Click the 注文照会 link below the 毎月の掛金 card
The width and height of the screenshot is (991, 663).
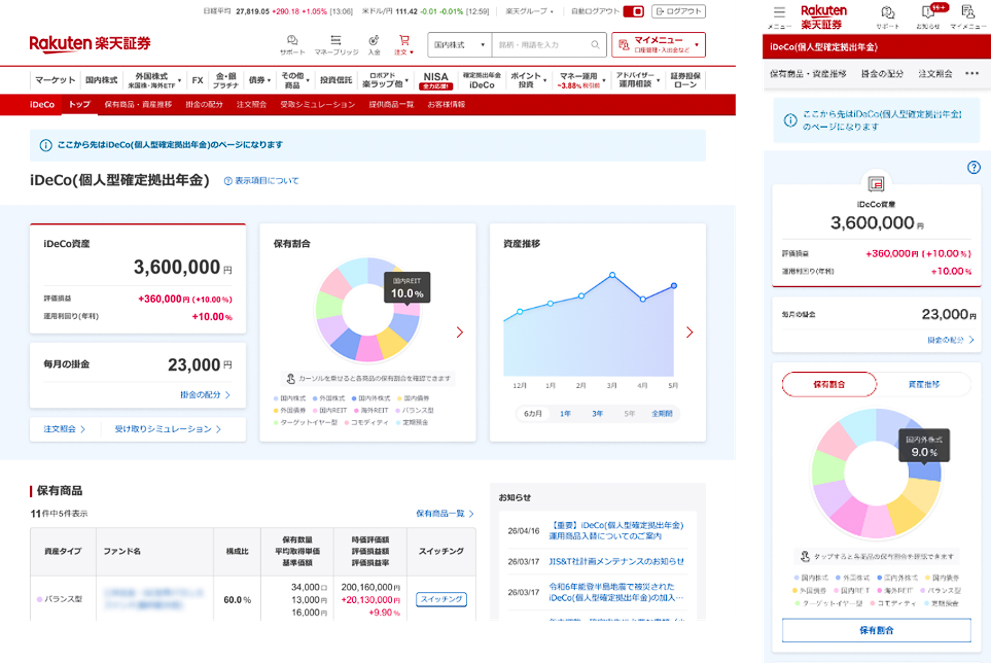[64, 429]
